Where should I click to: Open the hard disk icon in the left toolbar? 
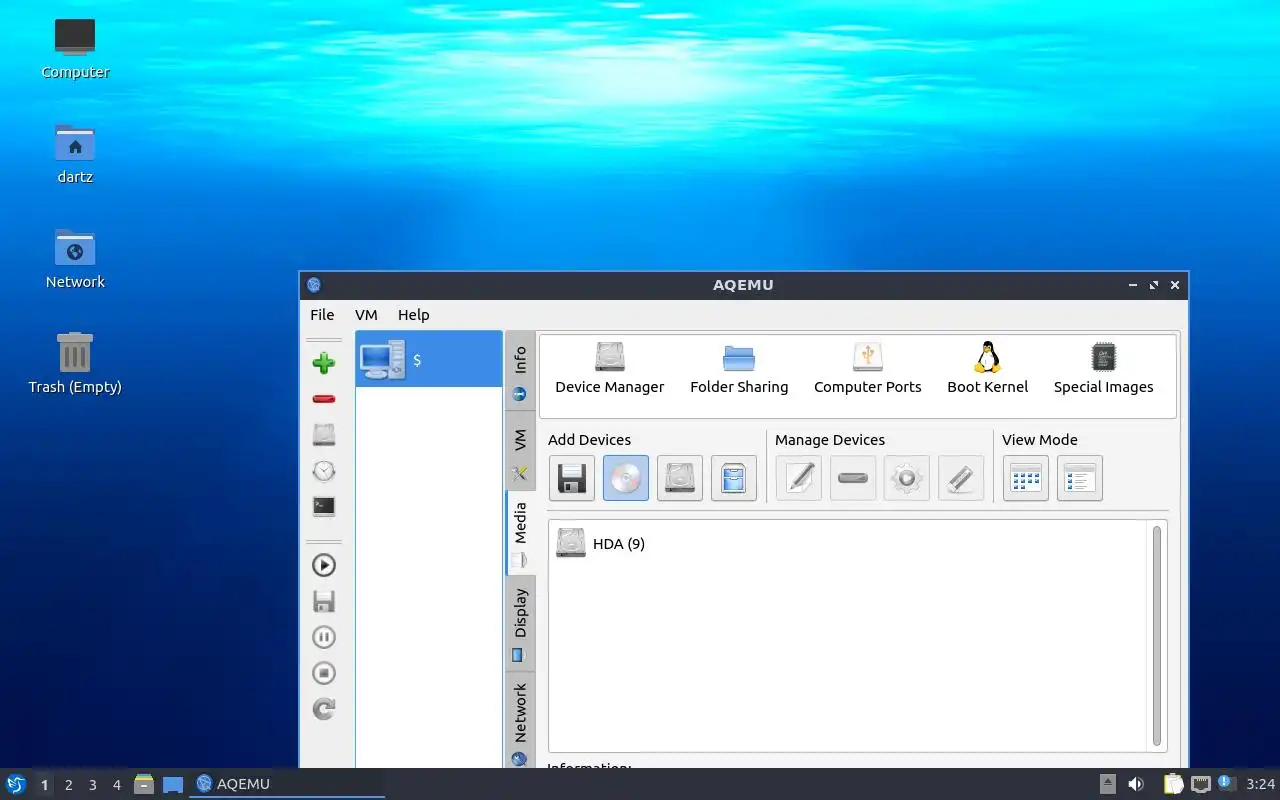pyautogui.click(x=323, y=435)
